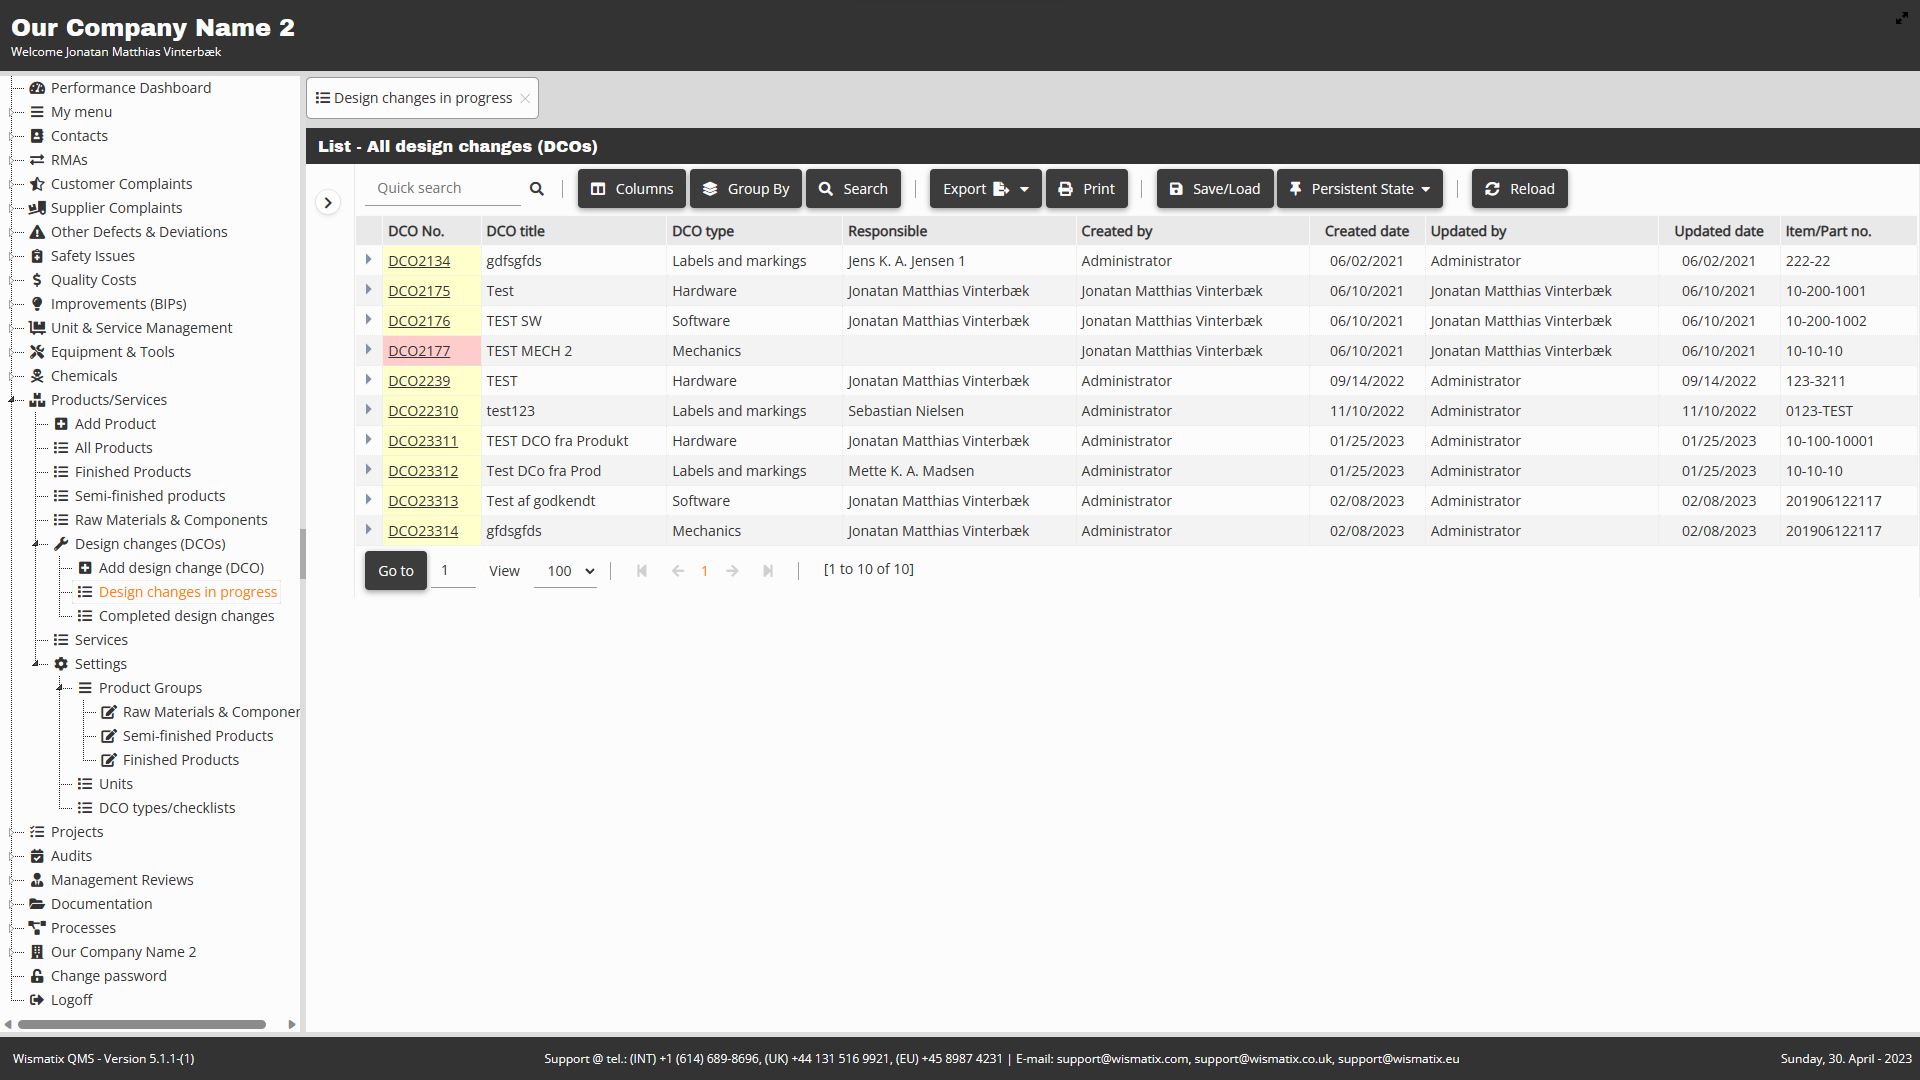Click the Settings gear icon in sidebar
This screenshot has height=1080, width=1920.
61,664
